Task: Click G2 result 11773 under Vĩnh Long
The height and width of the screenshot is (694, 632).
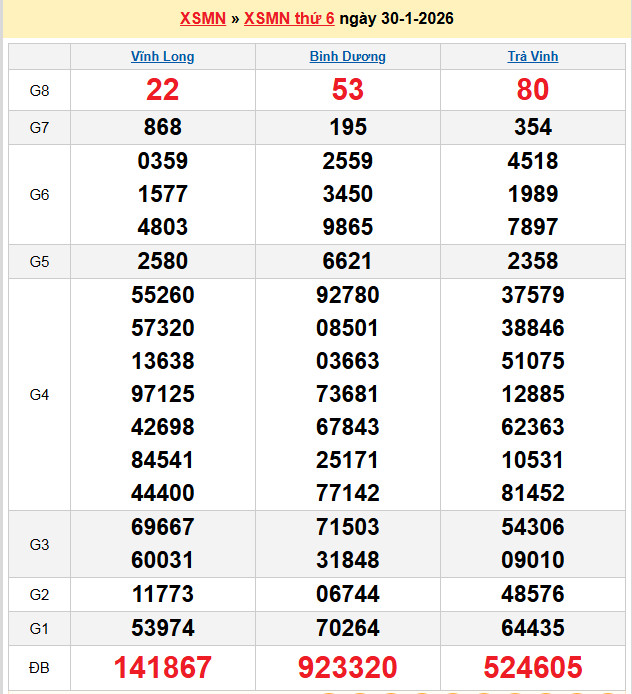Action: (163, 595)
